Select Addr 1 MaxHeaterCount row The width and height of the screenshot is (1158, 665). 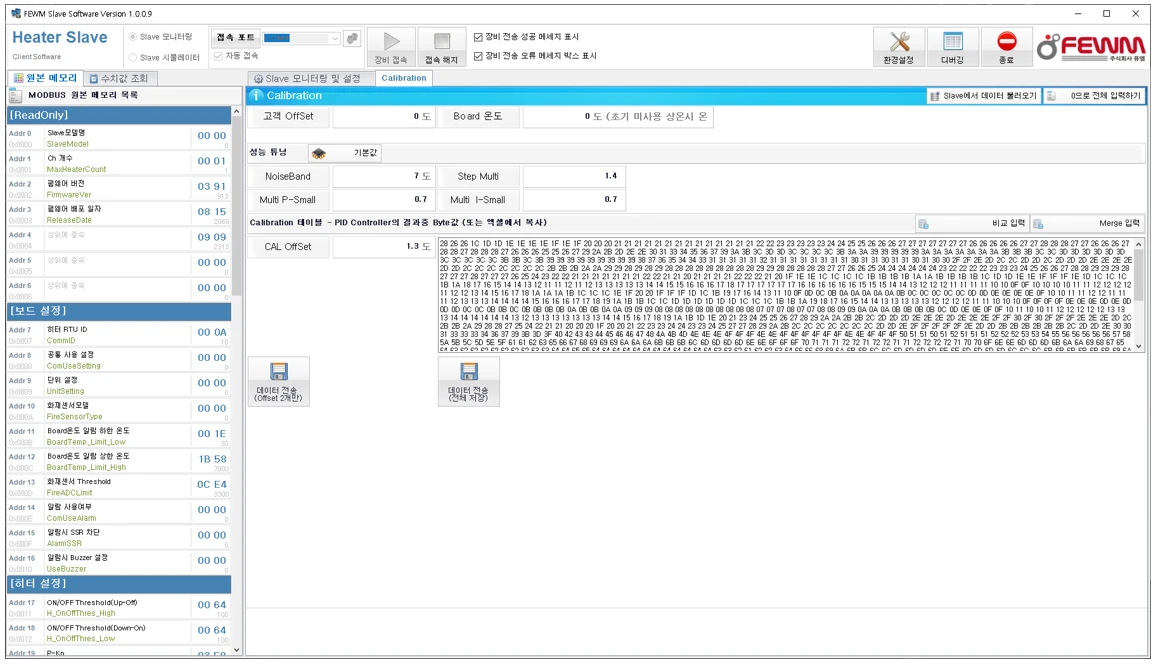click(119, 163)
